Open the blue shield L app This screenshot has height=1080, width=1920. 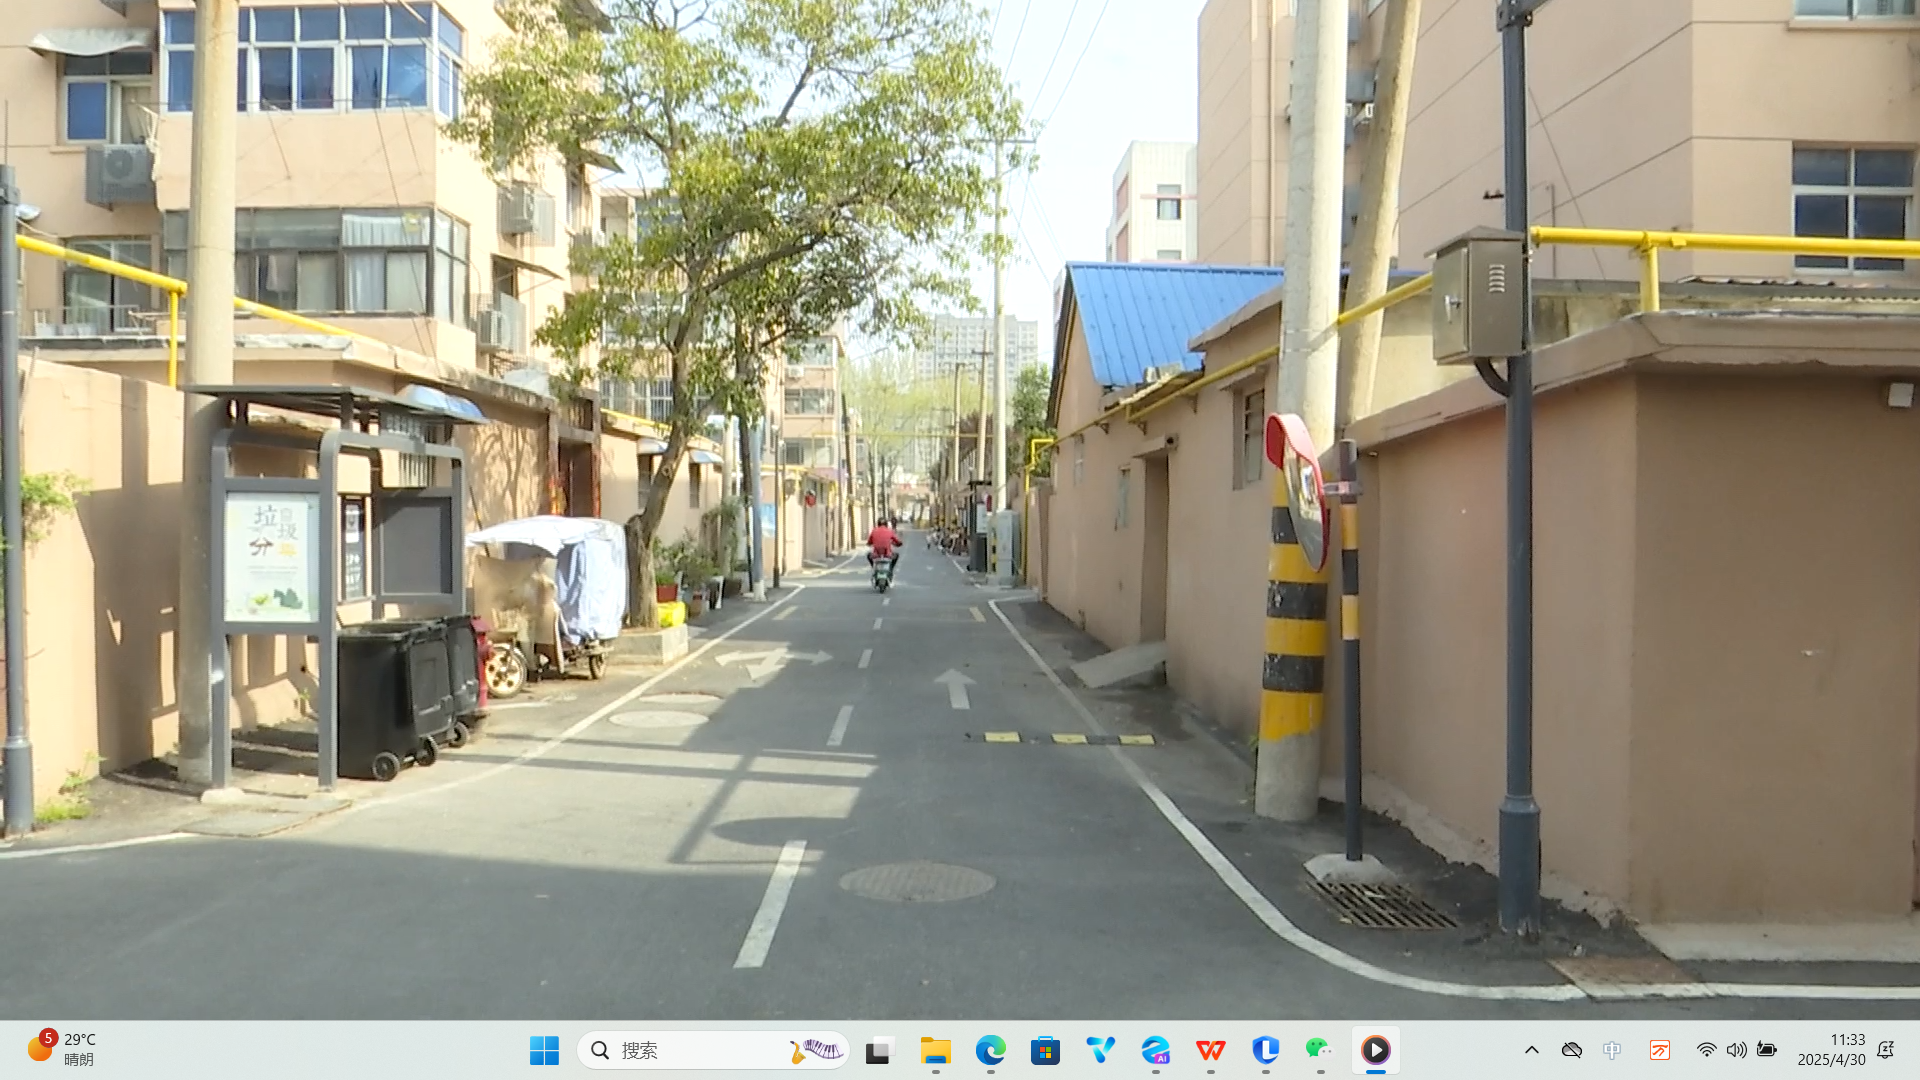pyautogui.click(x=1265, y=1050)
